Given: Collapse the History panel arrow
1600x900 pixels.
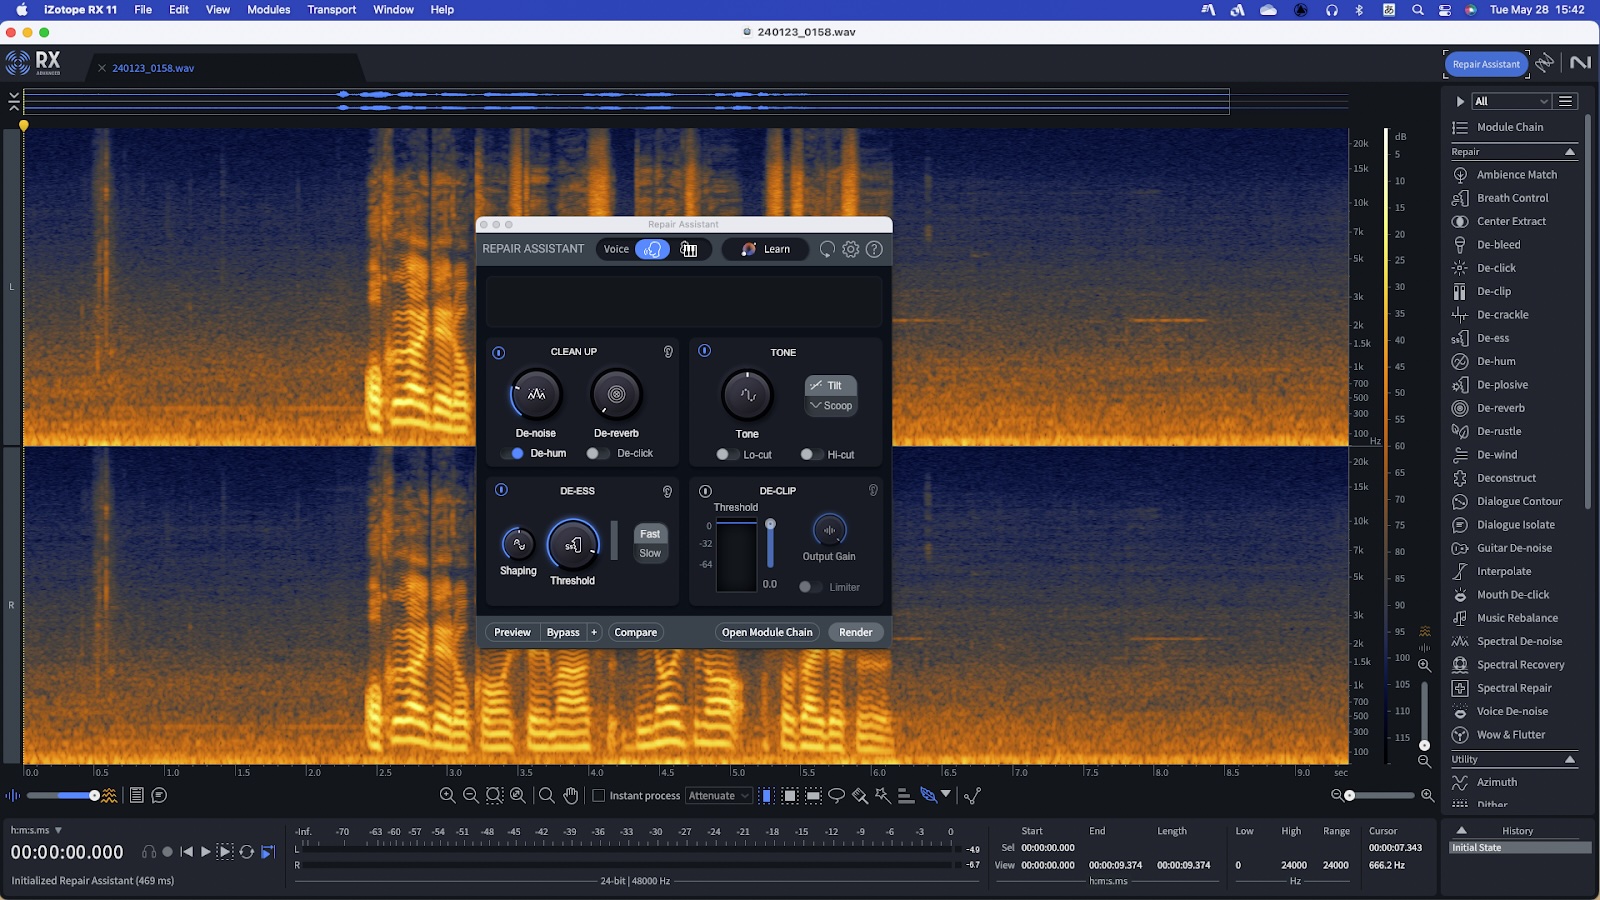Looking at the screenshot, I should 1461,830.
